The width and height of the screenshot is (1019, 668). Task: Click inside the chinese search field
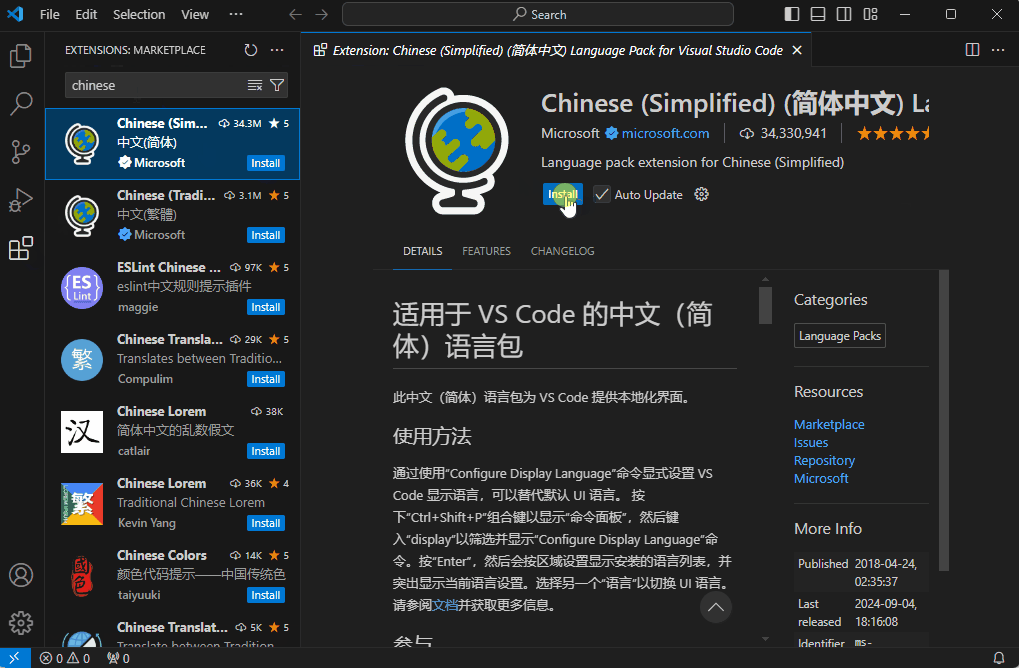[150, 86]
